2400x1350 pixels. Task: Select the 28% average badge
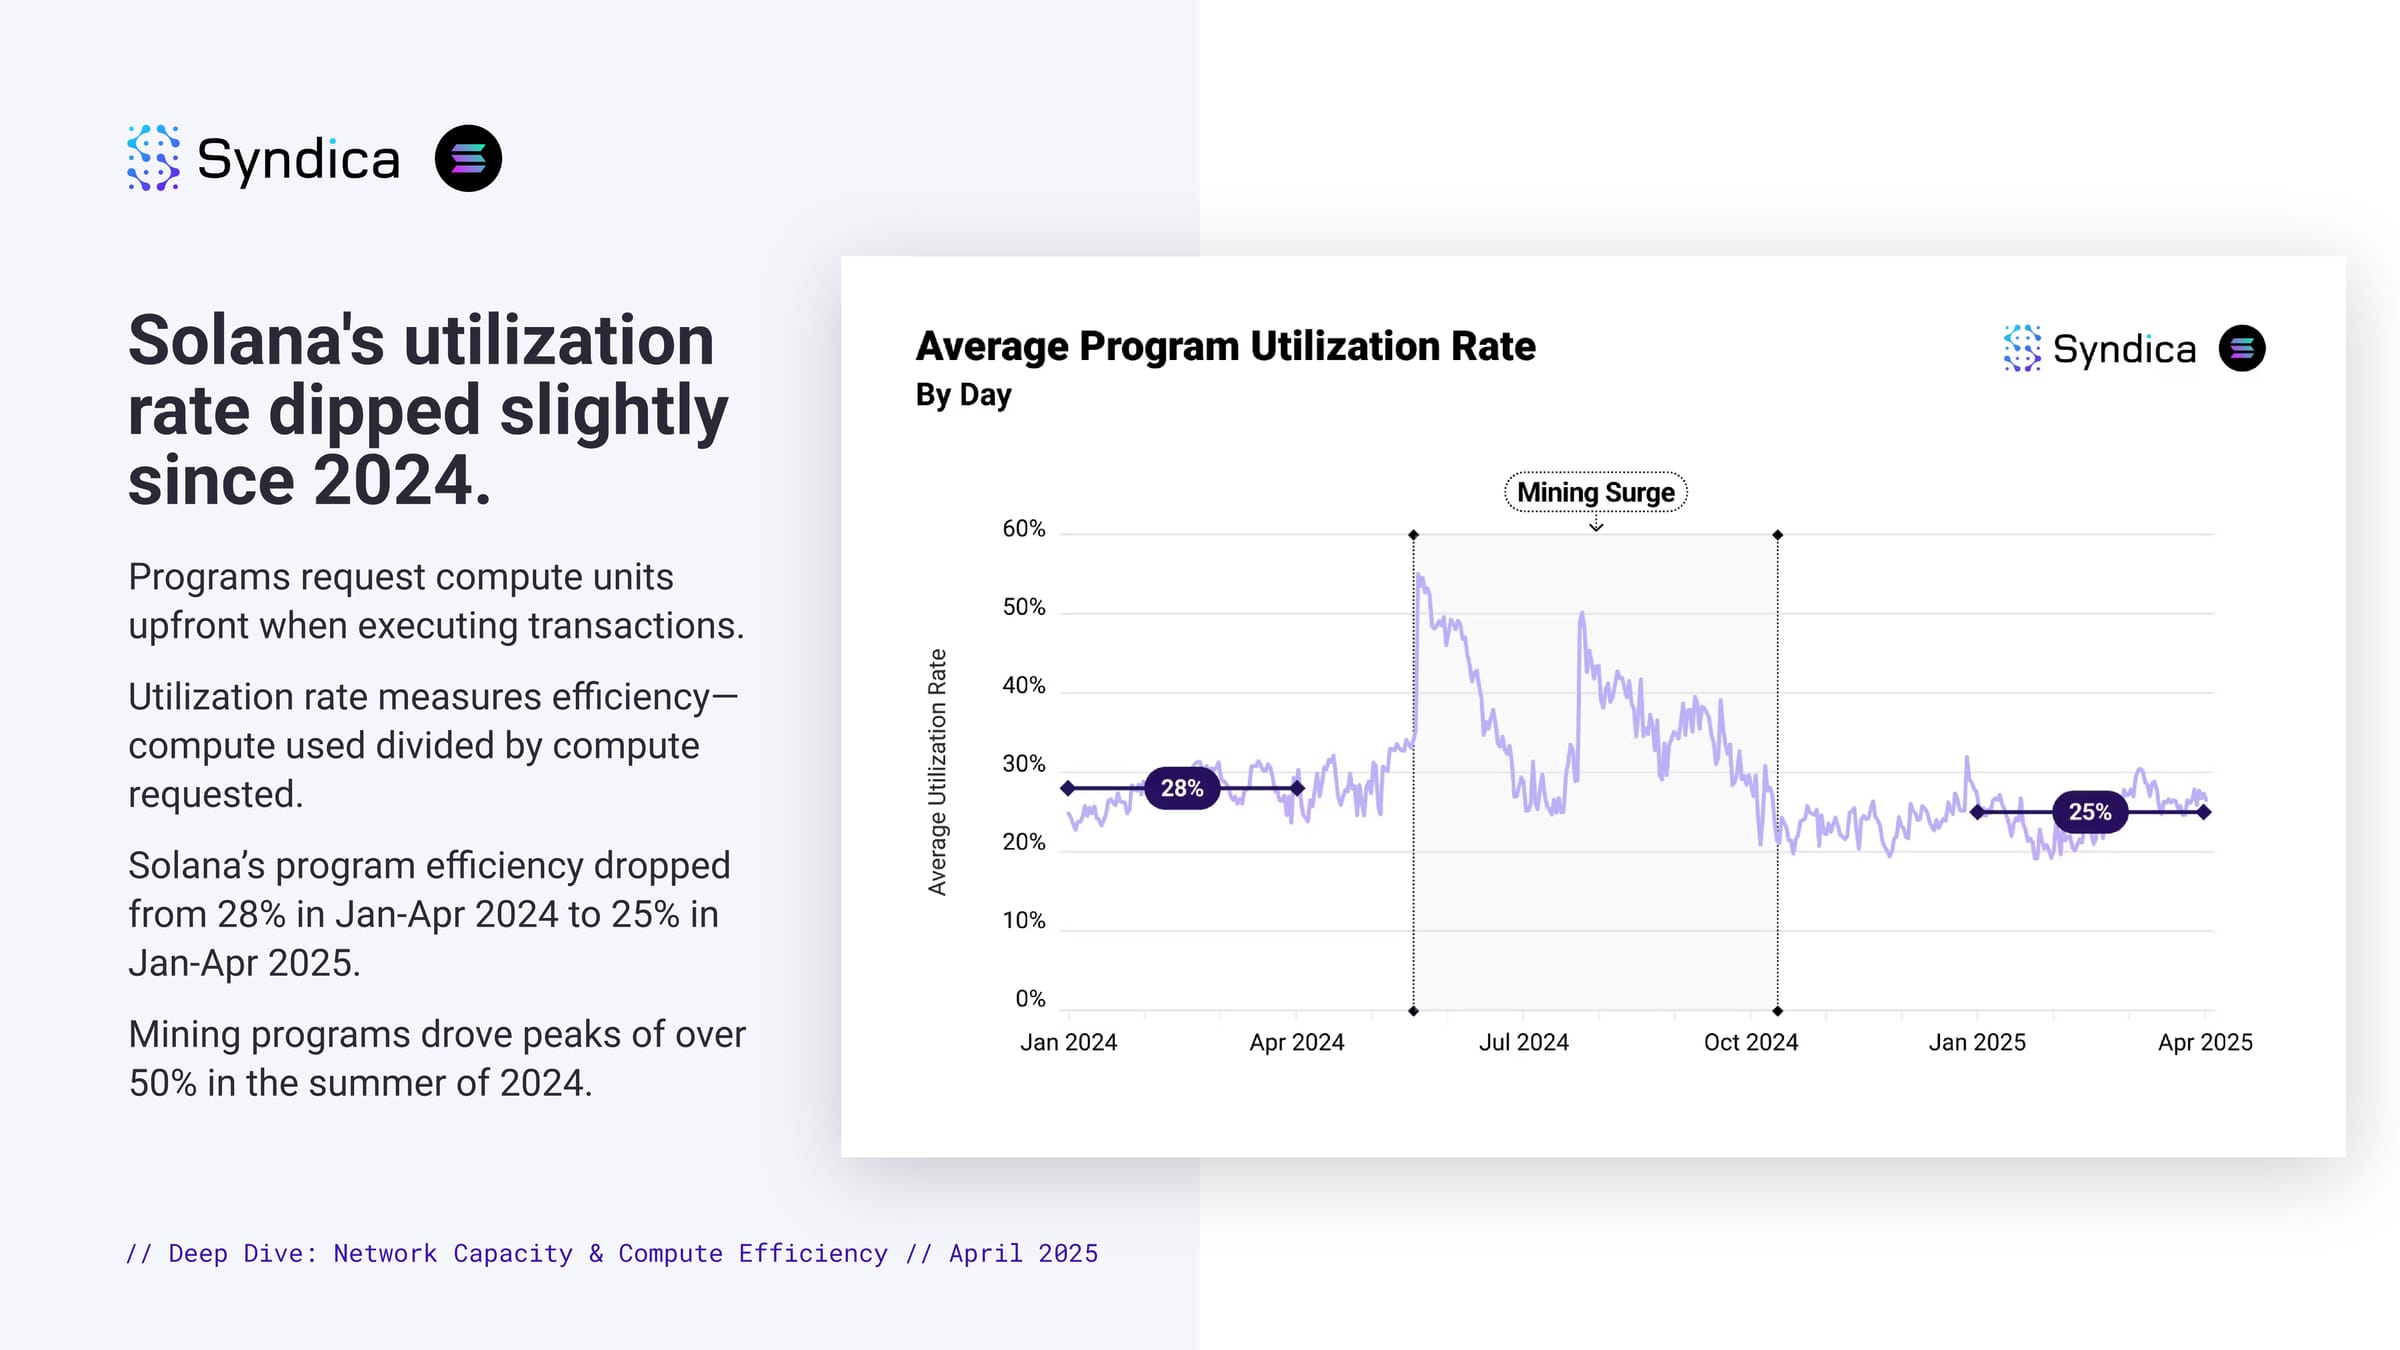tap(1182, 788)
